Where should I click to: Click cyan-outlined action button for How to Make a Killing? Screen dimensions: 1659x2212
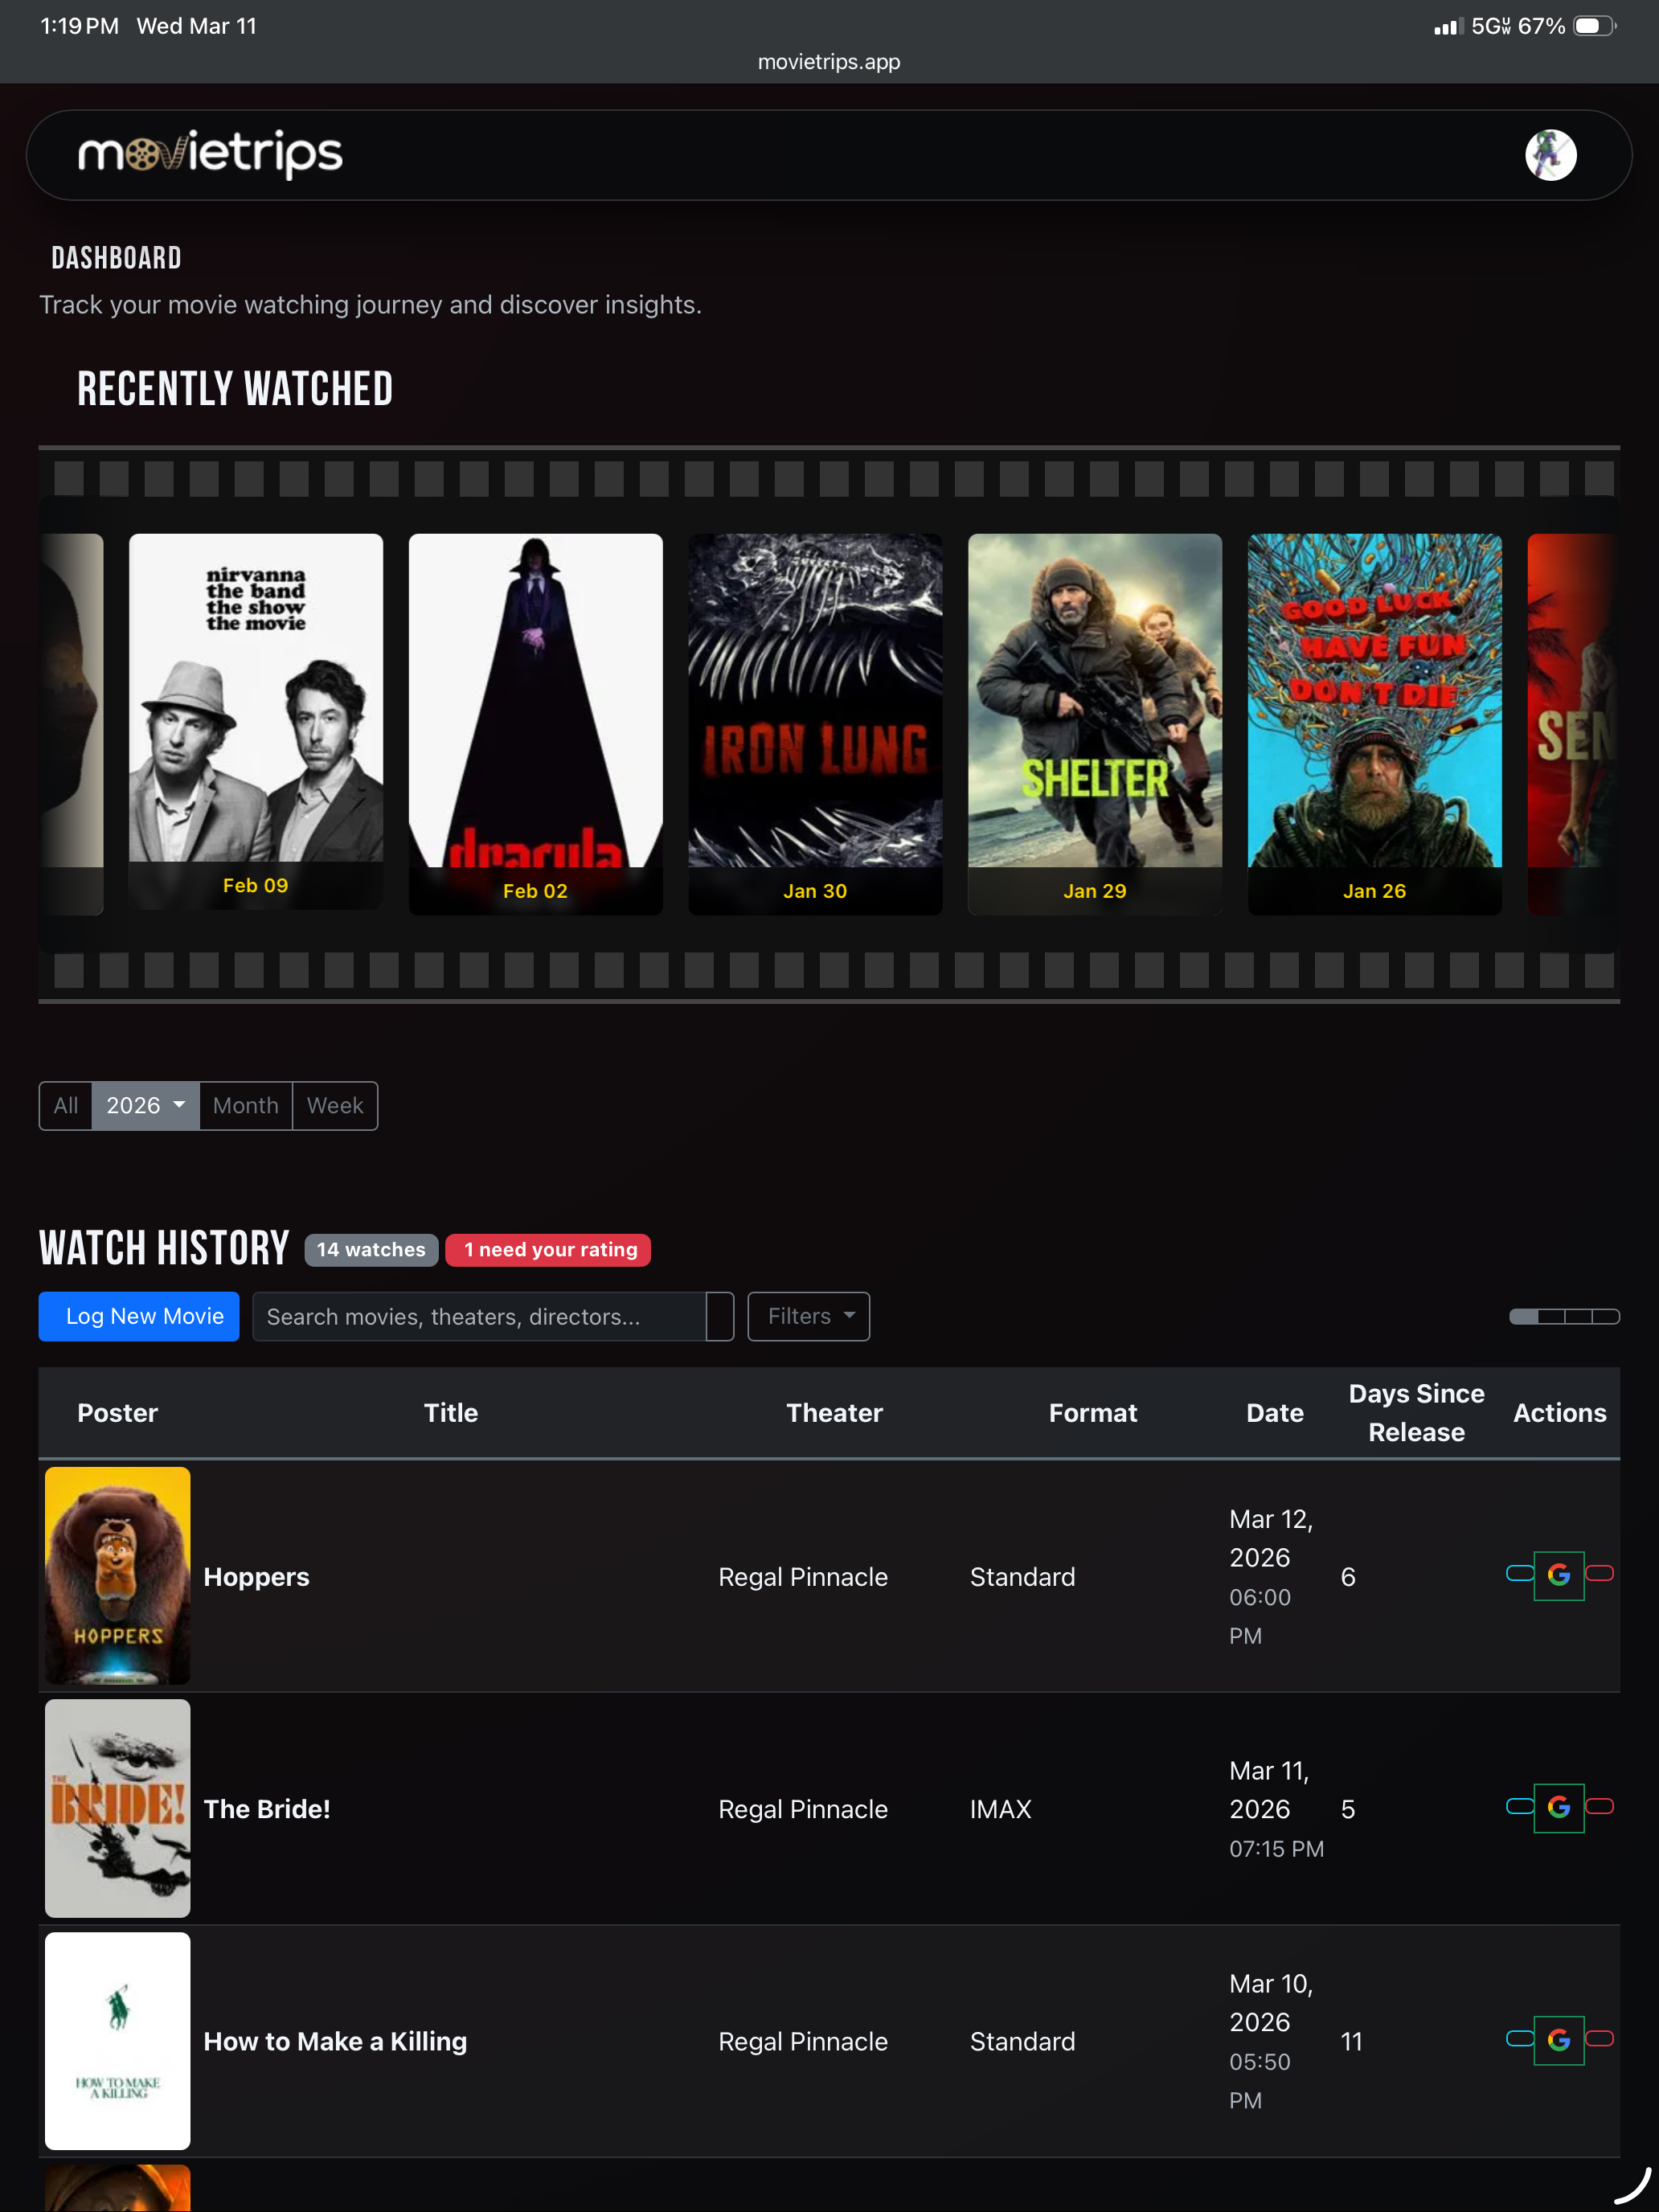tap(1519, 2039)
